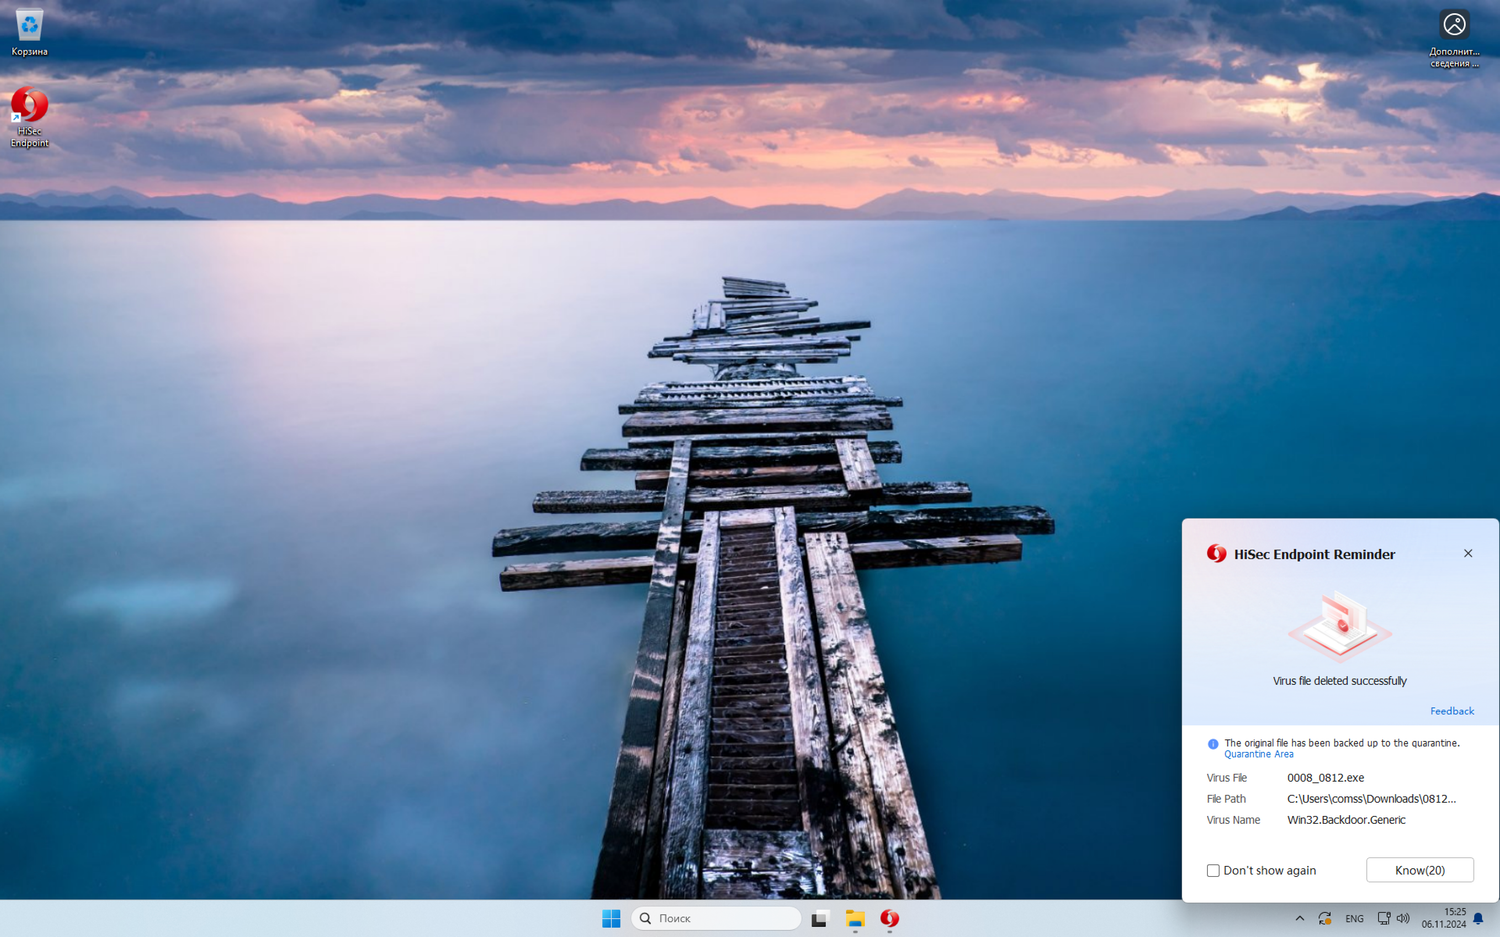
Task: Open the Quarantine Area link
Action: click(x=1259, y=754)
